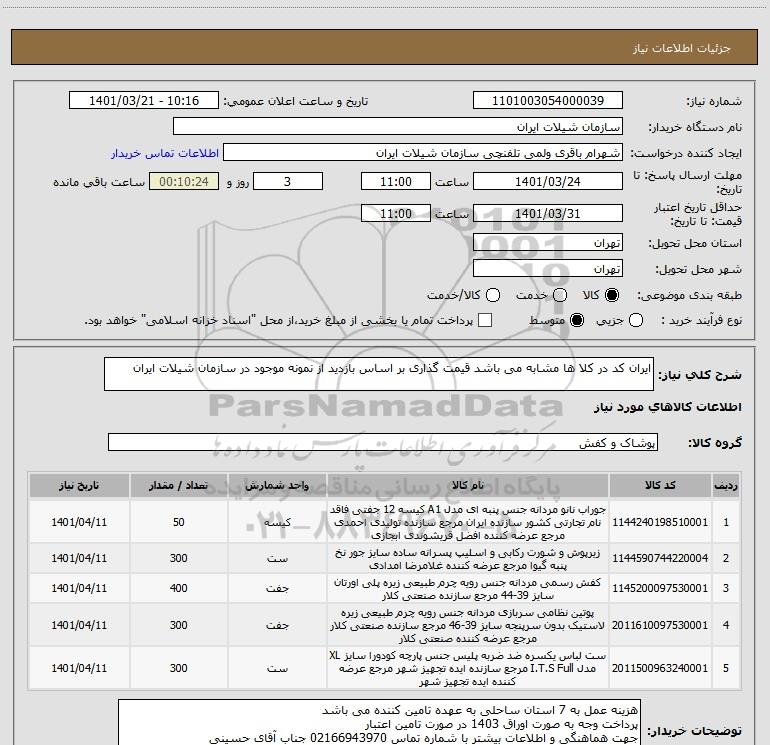Click the quantity 400 in row 3
The image size is (770, 745).
point(178,588)
